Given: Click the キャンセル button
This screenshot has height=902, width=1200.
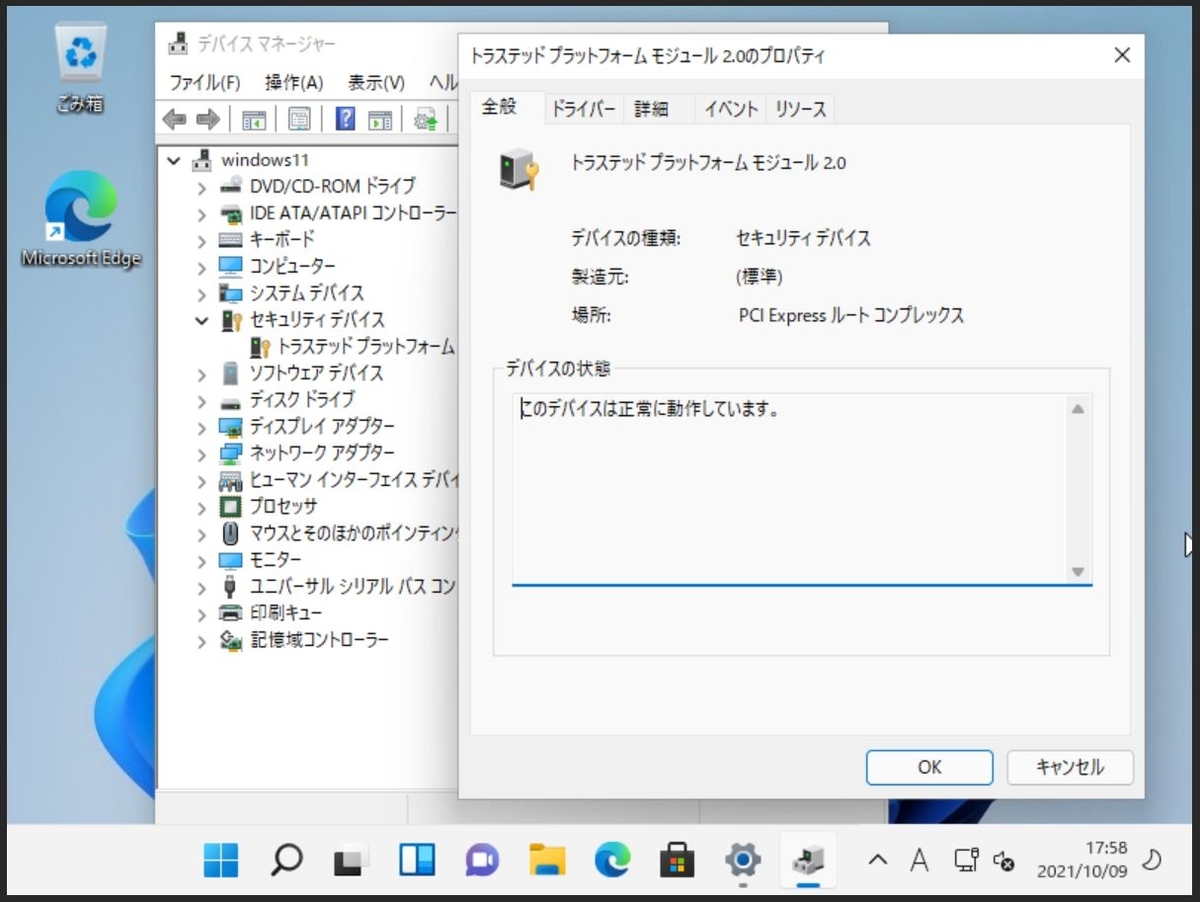Looking at the screenshot, I should tap(1069, 767).
